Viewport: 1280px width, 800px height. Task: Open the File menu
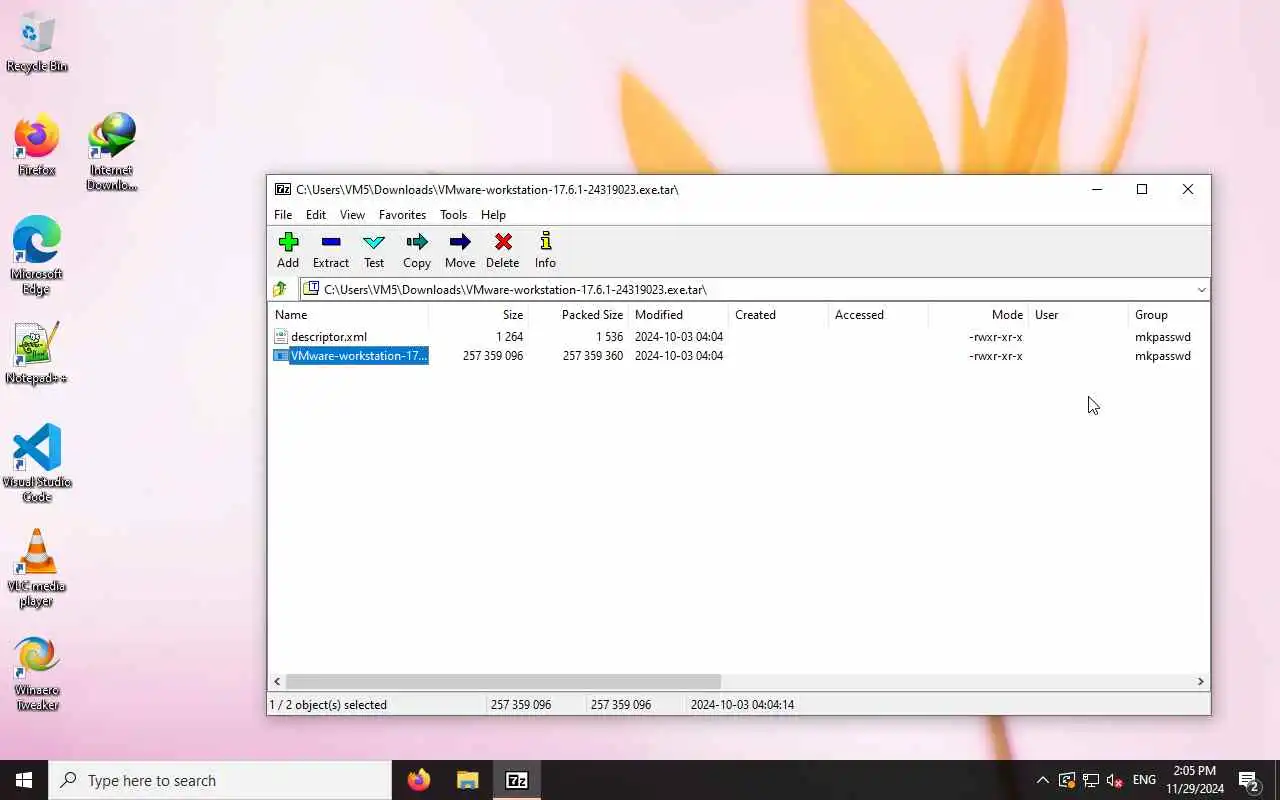point(283,215)
